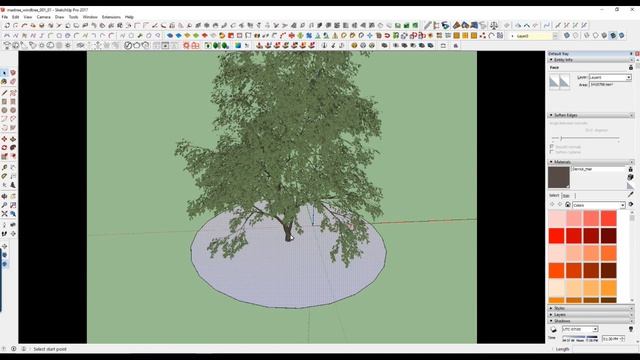Viewport: 640px width, 360px height.
Task: Click the bright red color swatch
Action: [x=556, y=236]
